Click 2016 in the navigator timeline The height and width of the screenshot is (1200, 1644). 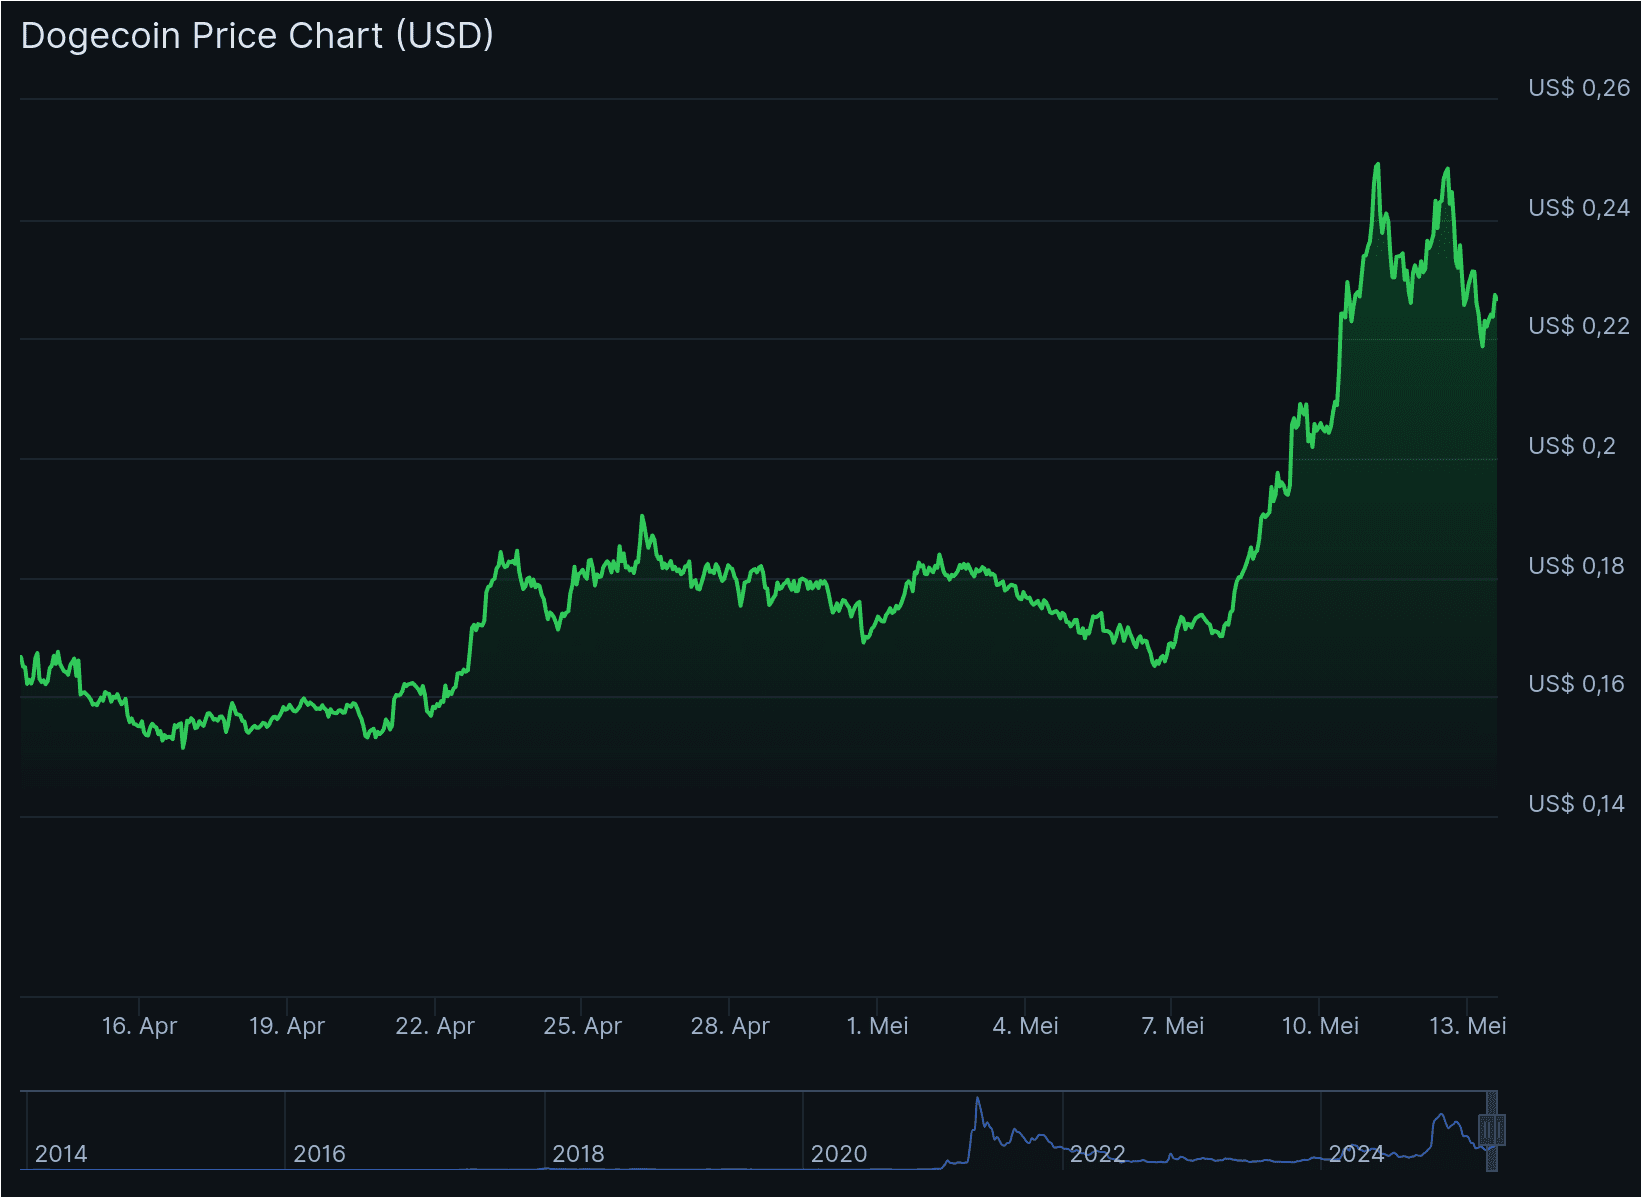(320, 1154)
